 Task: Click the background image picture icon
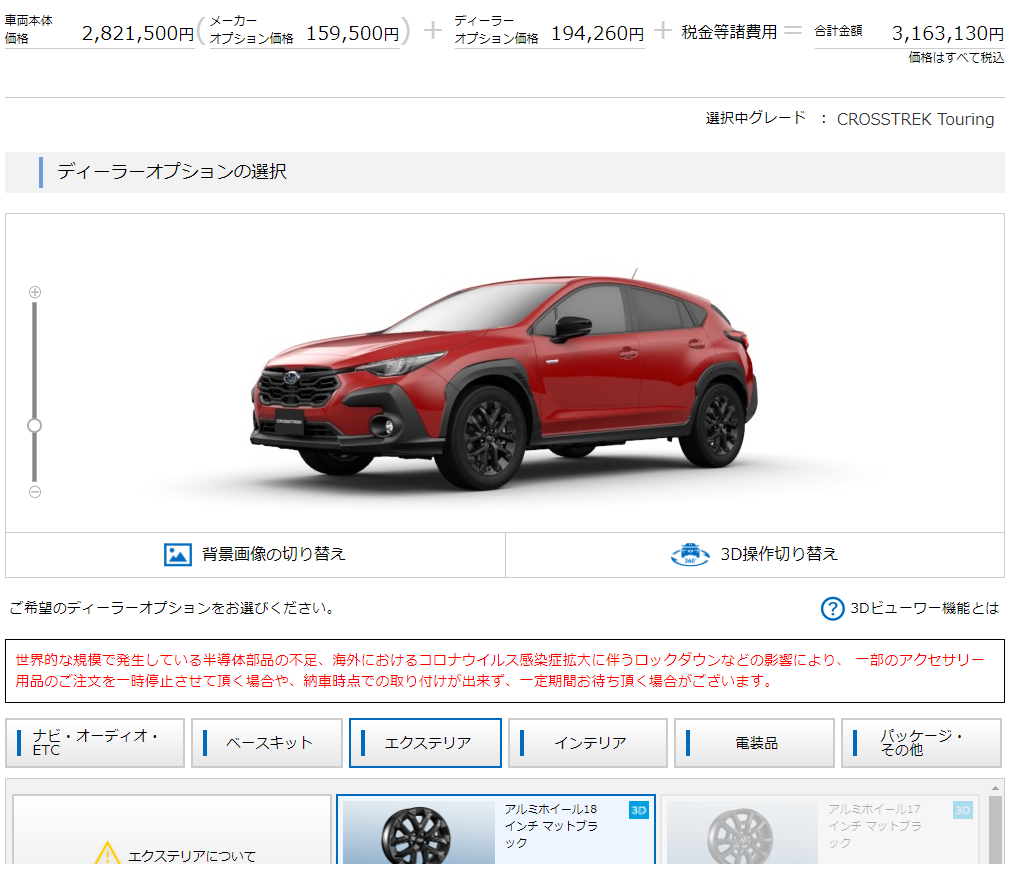point(178,554)
